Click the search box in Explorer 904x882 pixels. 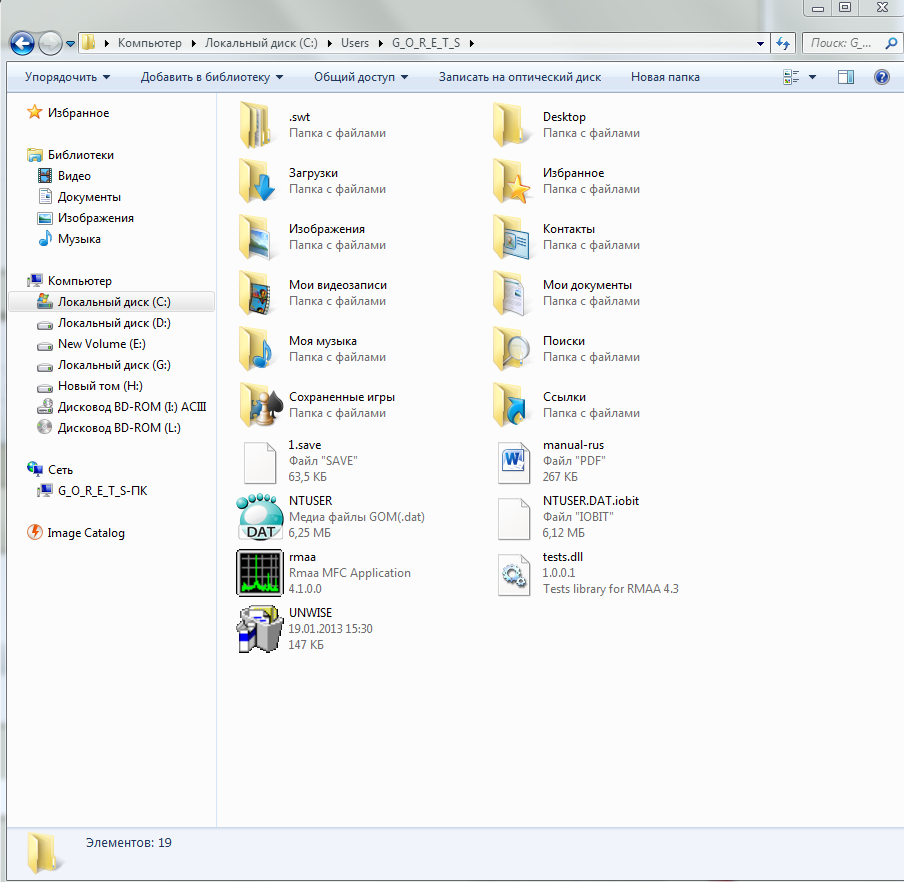click(x=845, y=43)
